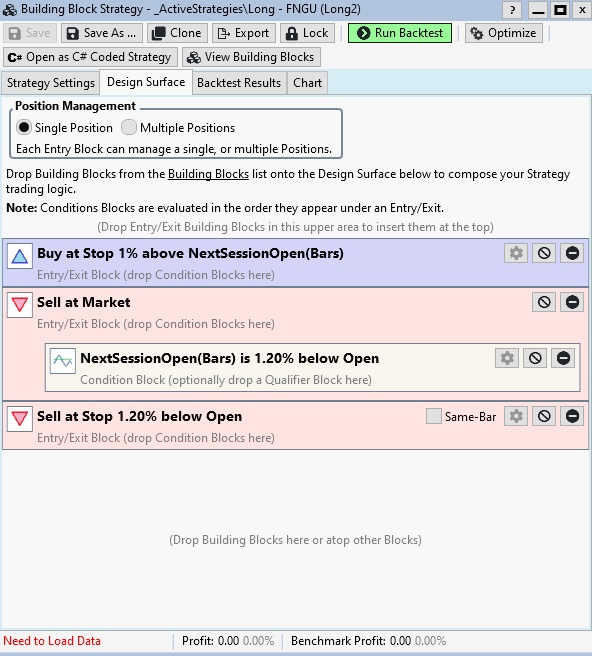Remove the Buy at Stop entry block
The image size is (592, 656).
point(572,253)
